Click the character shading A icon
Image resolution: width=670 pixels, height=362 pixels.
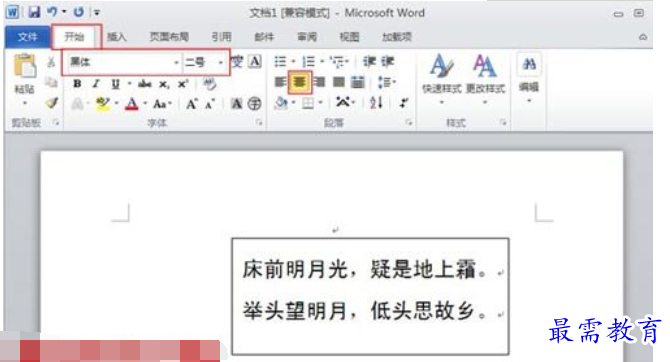tap(236, 104)
